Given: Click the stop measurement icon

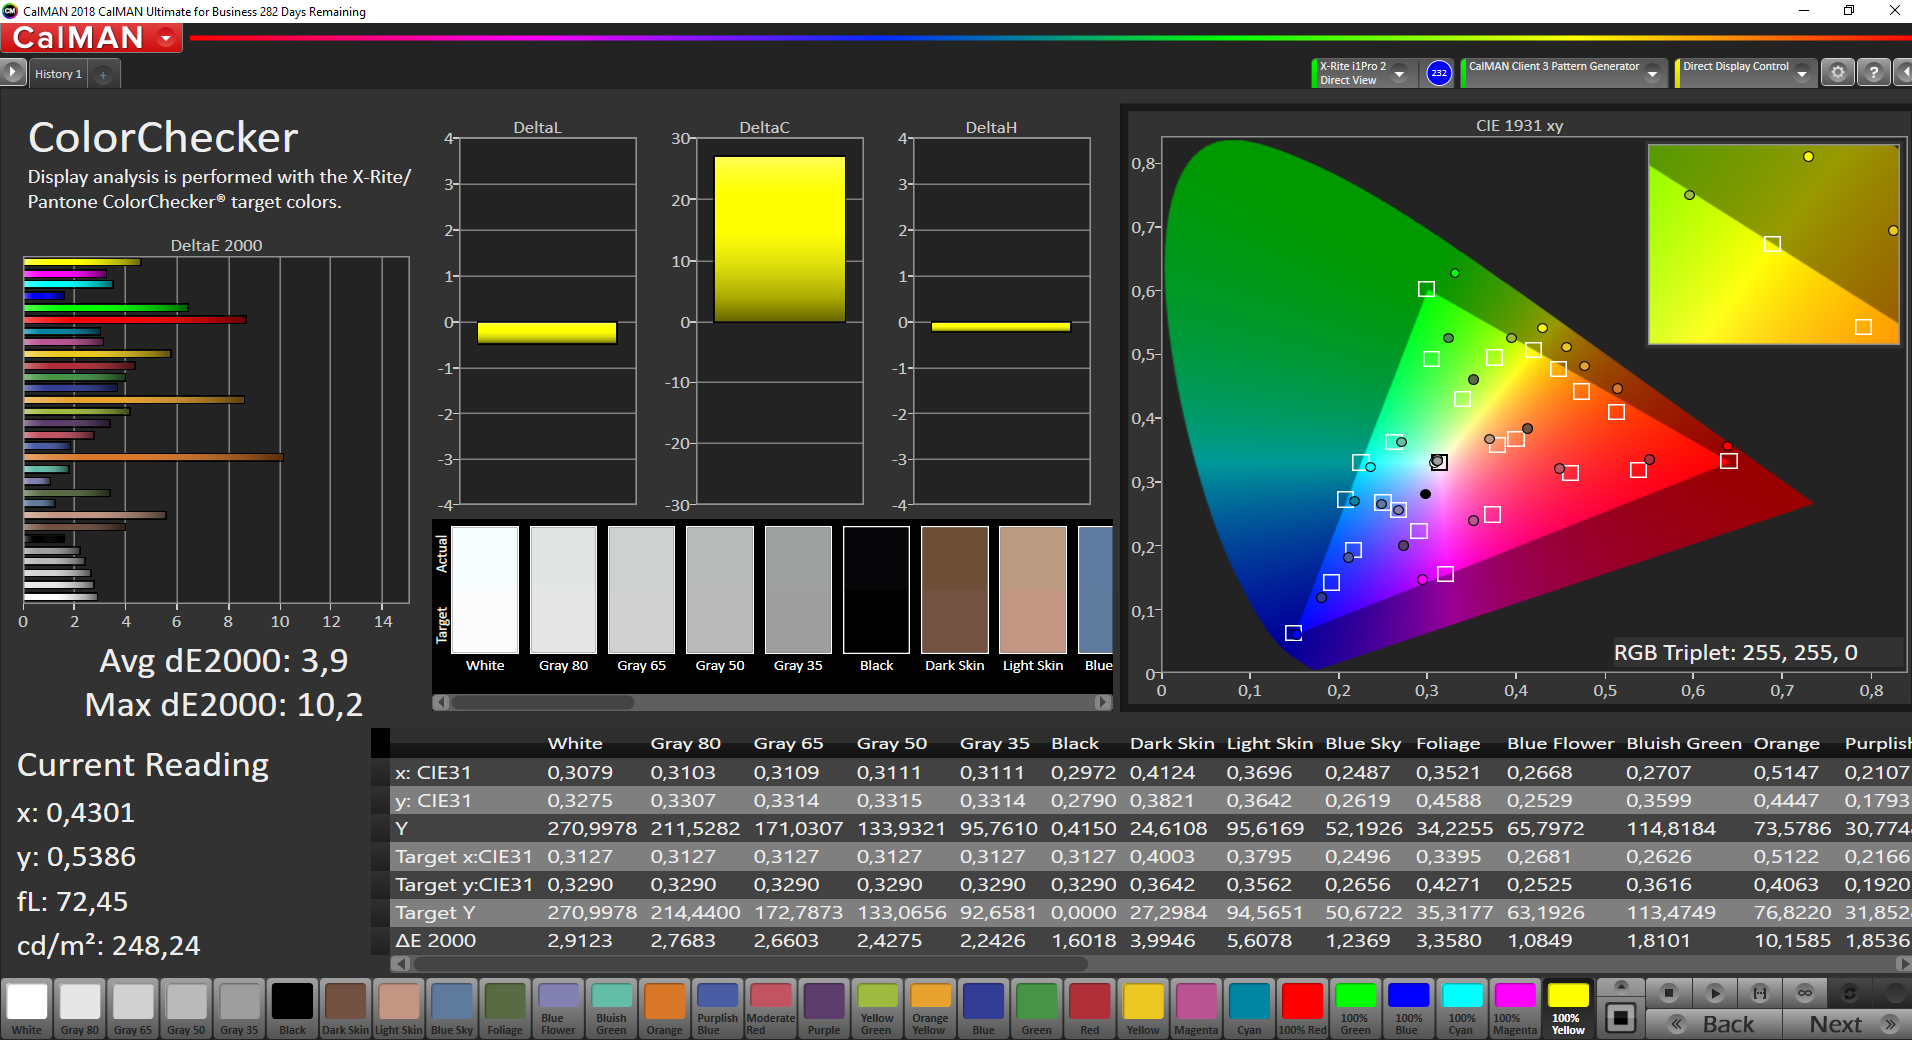Looking at the screenshot, I should (x=1668, y=993).
